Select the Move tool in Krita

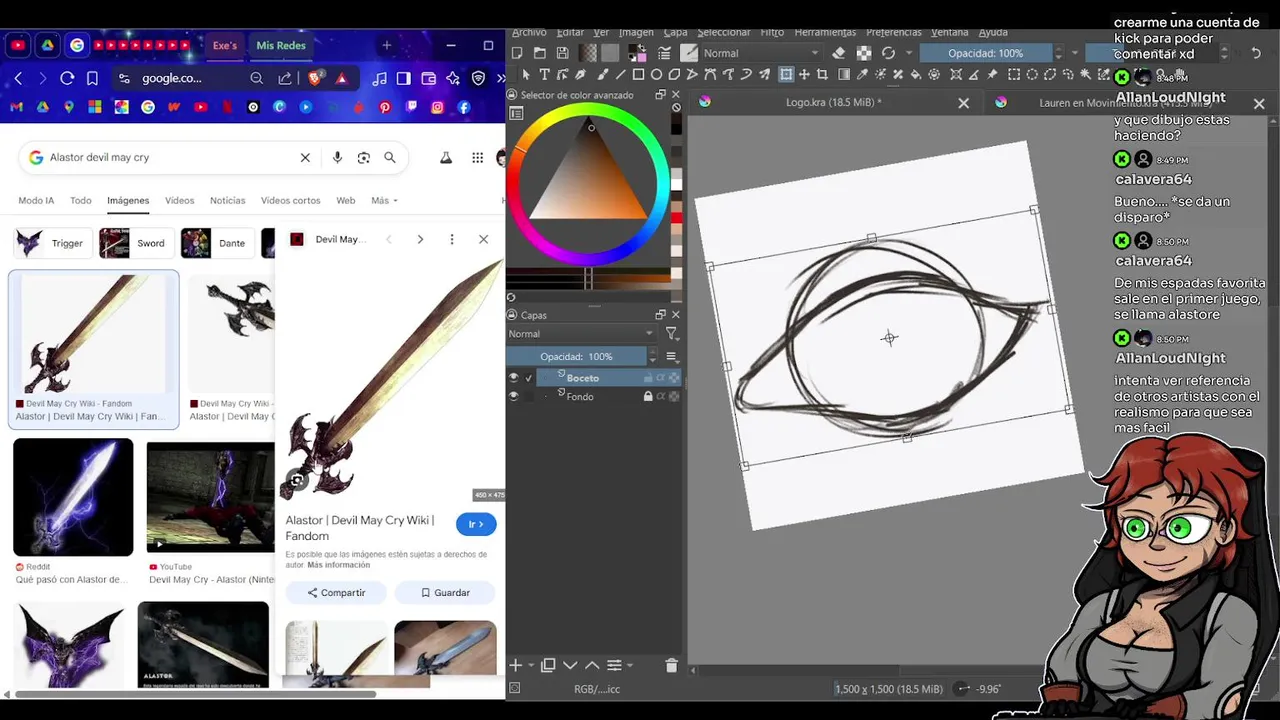click(804, 74)
